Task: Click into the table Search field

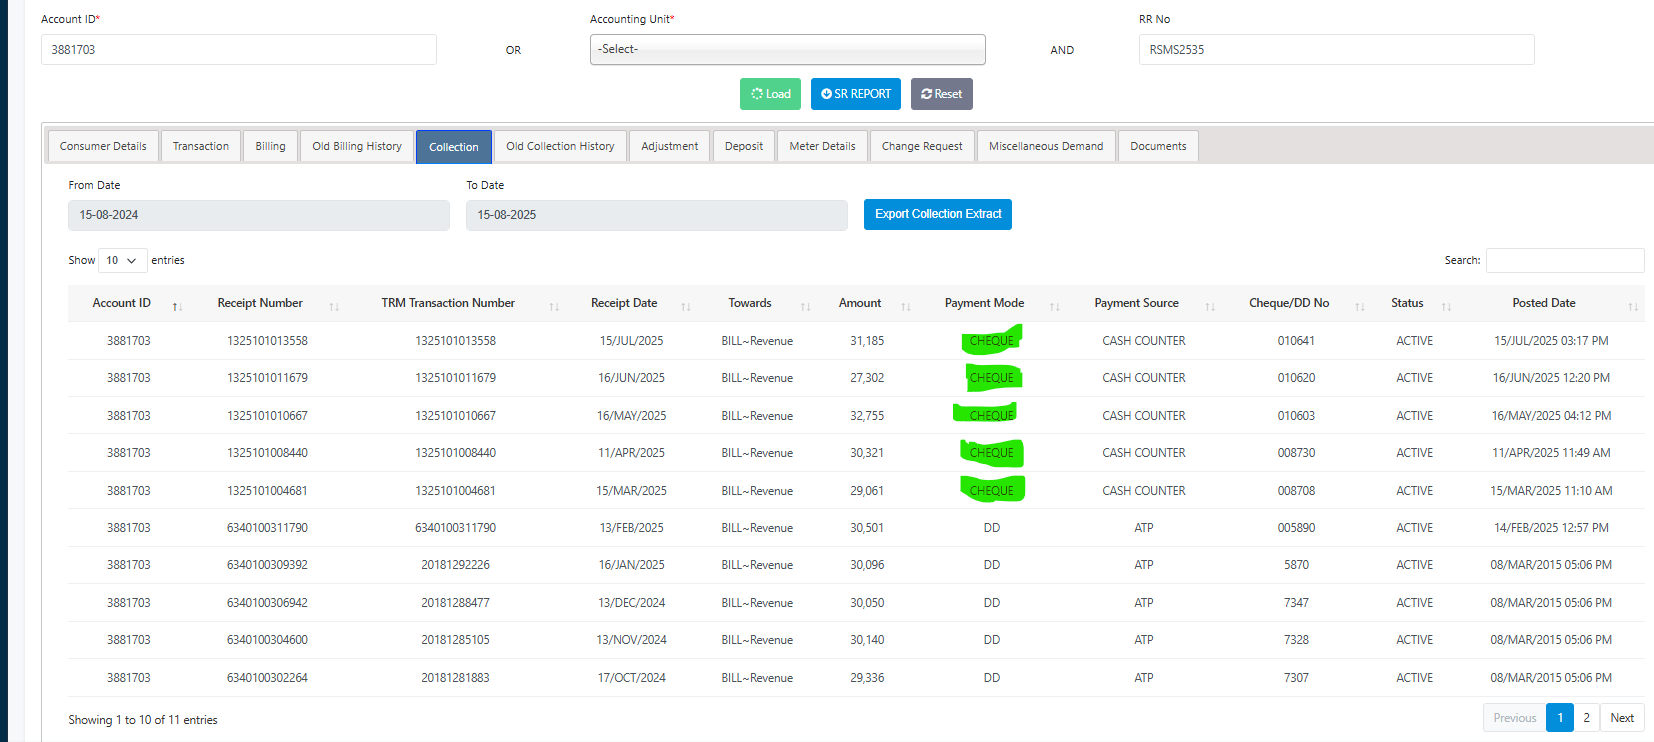Action: click(1564, 261)
